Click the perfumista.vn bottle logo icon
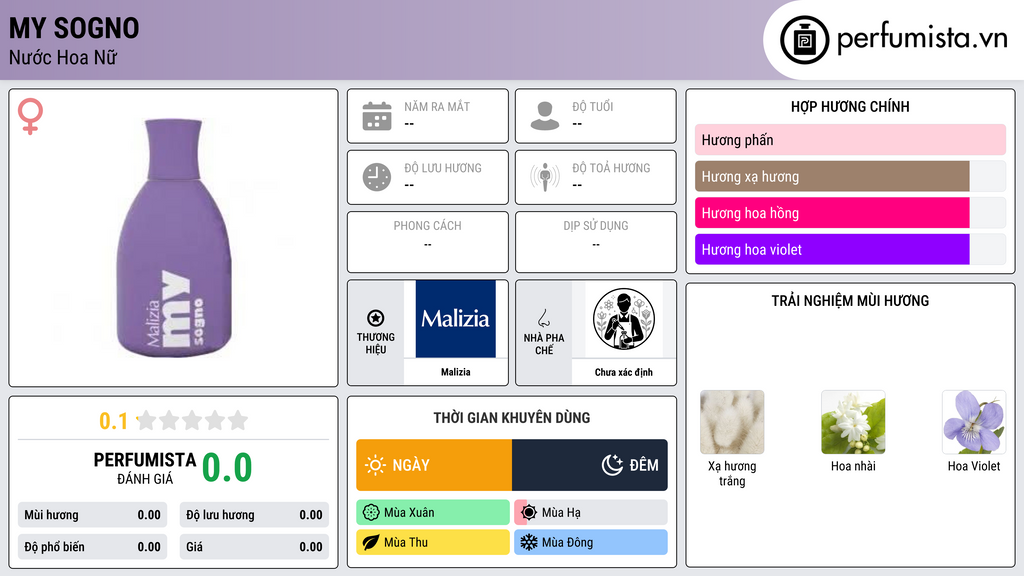This screenshot has height=576, width=1024. click(x=804, y=40)
